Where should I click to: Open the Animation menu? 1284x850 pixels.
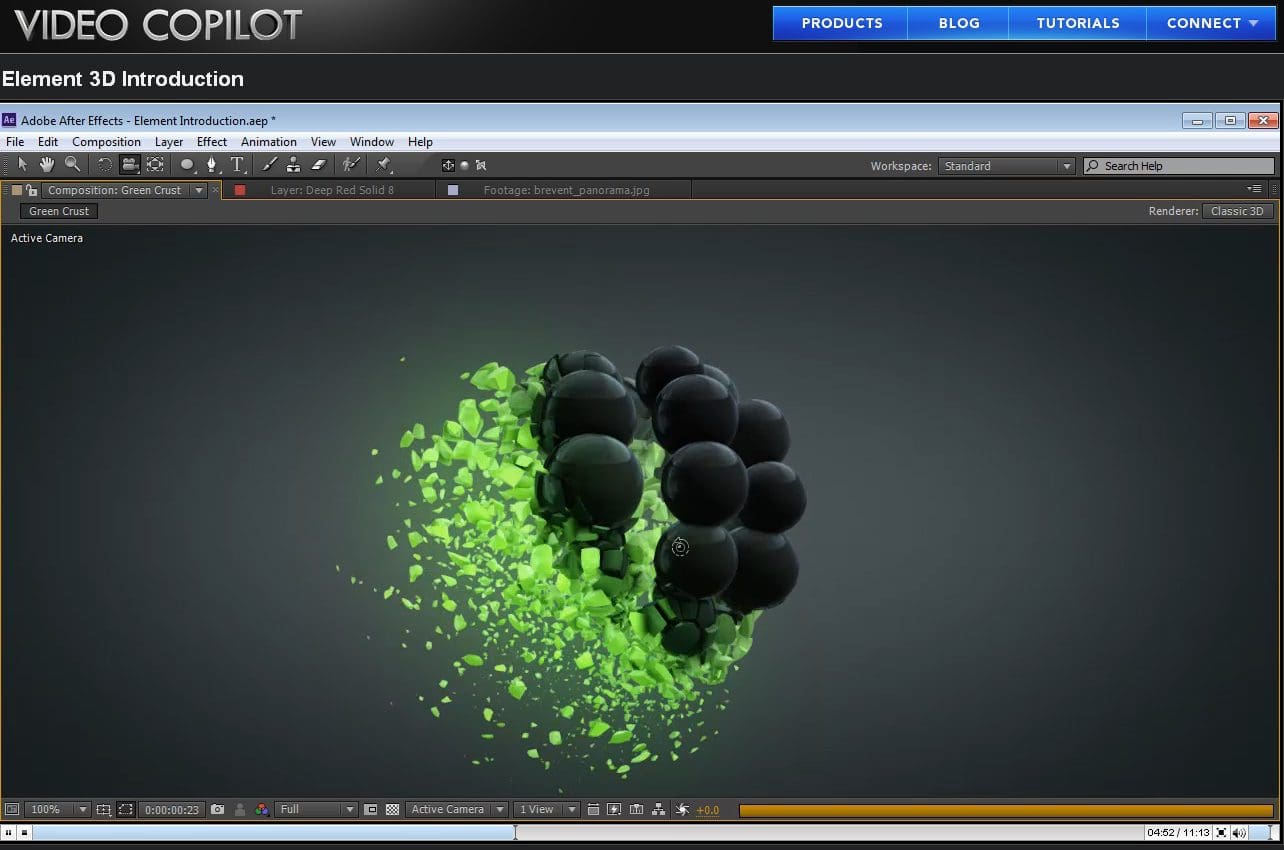coord(269,142)
